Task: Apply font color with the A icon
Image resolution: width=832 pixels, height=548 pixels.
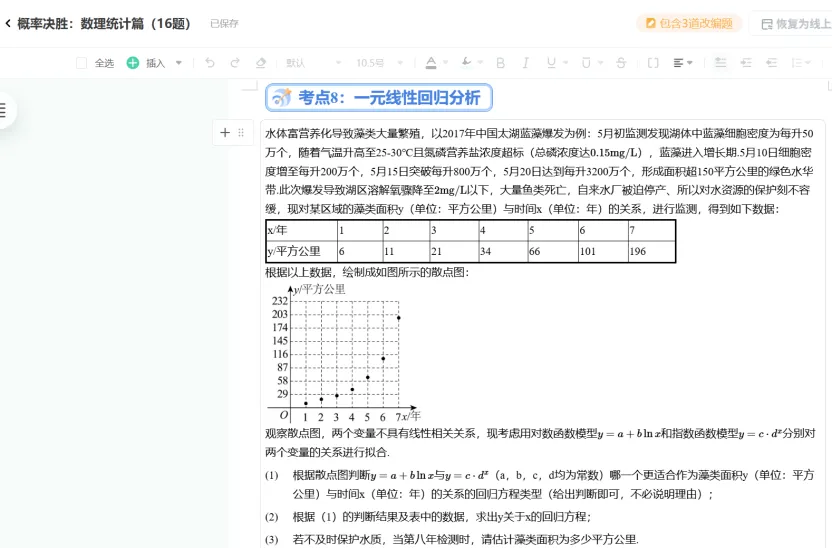Action: 431,63
